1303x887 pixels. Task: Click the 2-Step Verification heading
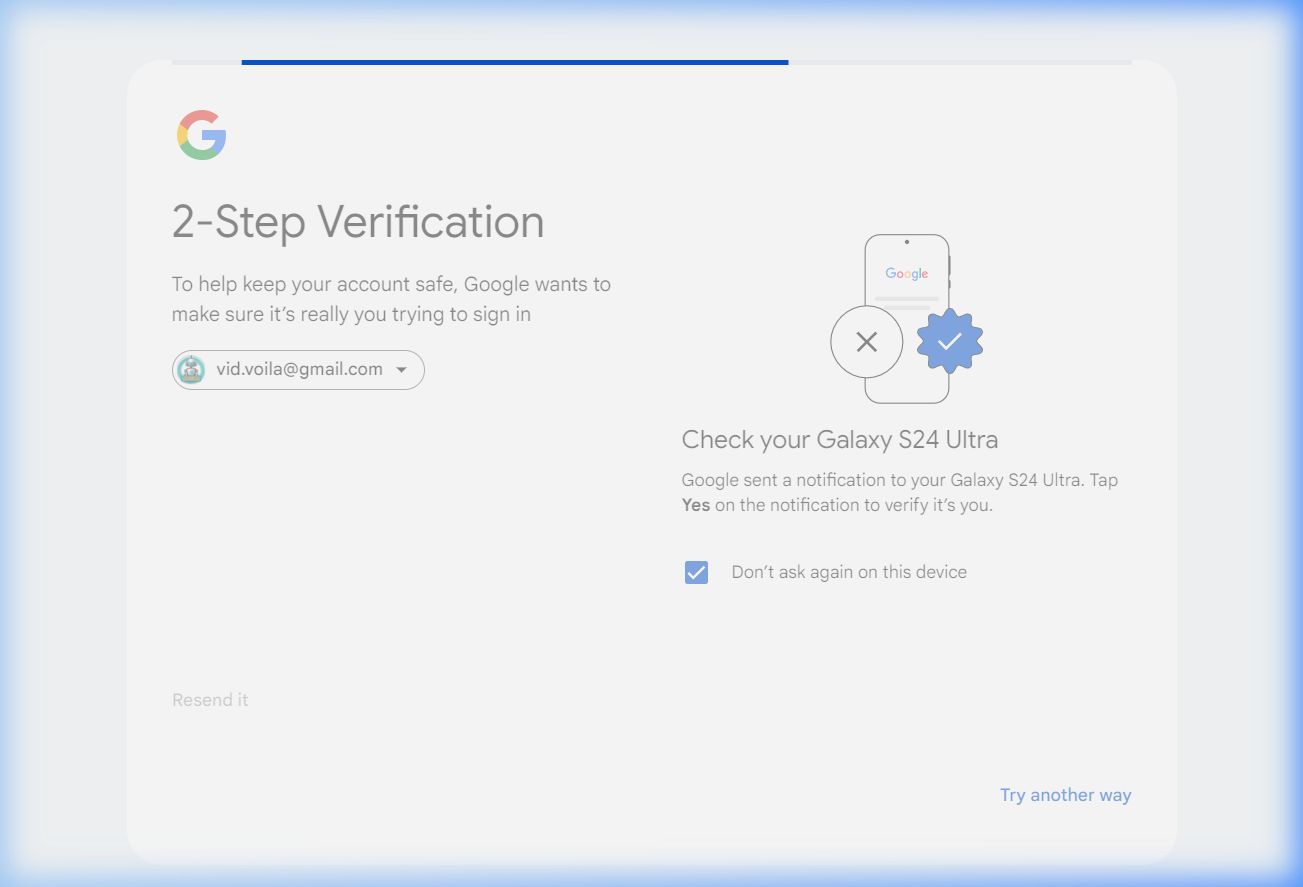click(358, 221)
